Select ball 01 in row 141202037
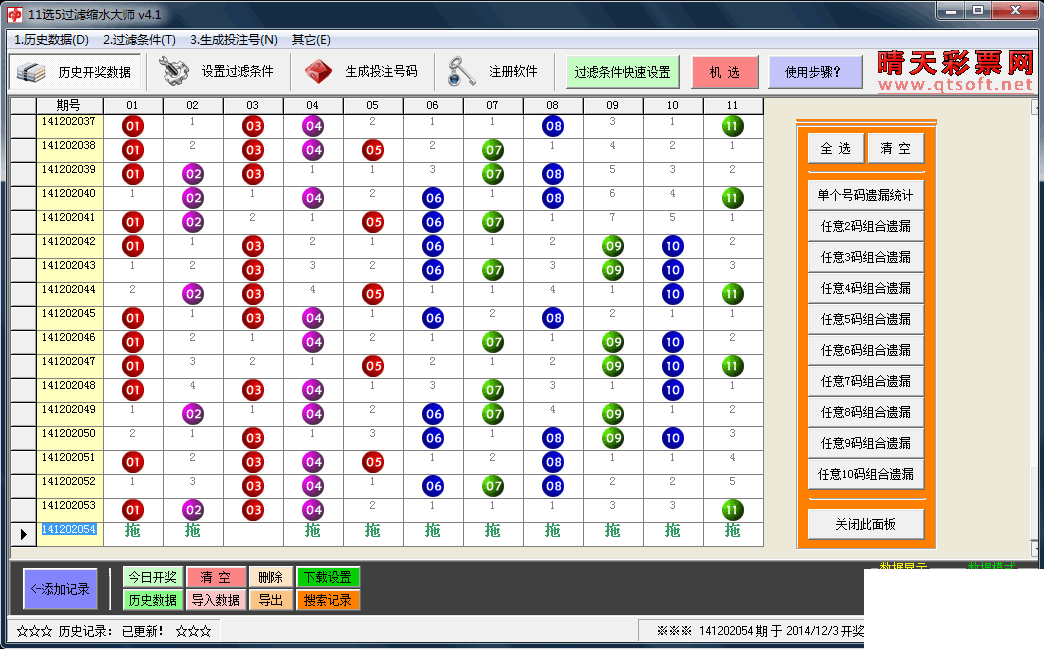1044x649 pixels. tap(132, 126)
